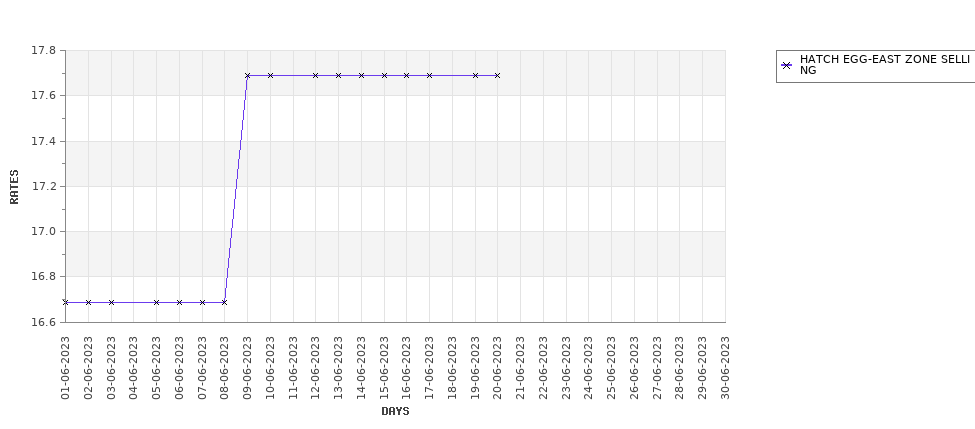
Task: Click the 10-06-2023 date label
Action: pyautogui.click(x=270, y=367)
